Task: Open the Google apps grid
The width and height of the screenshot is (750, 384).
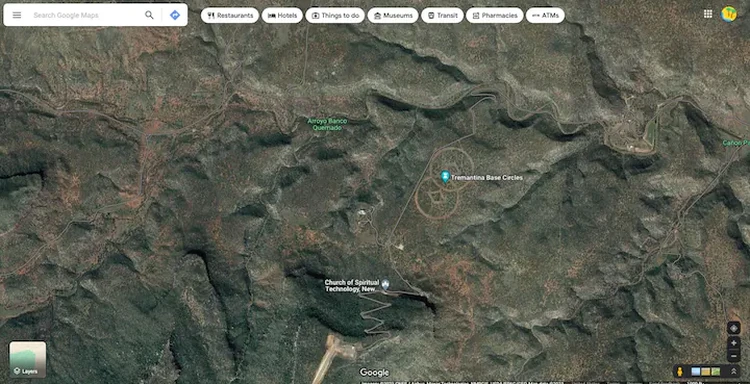Action: tap(708, 13)
